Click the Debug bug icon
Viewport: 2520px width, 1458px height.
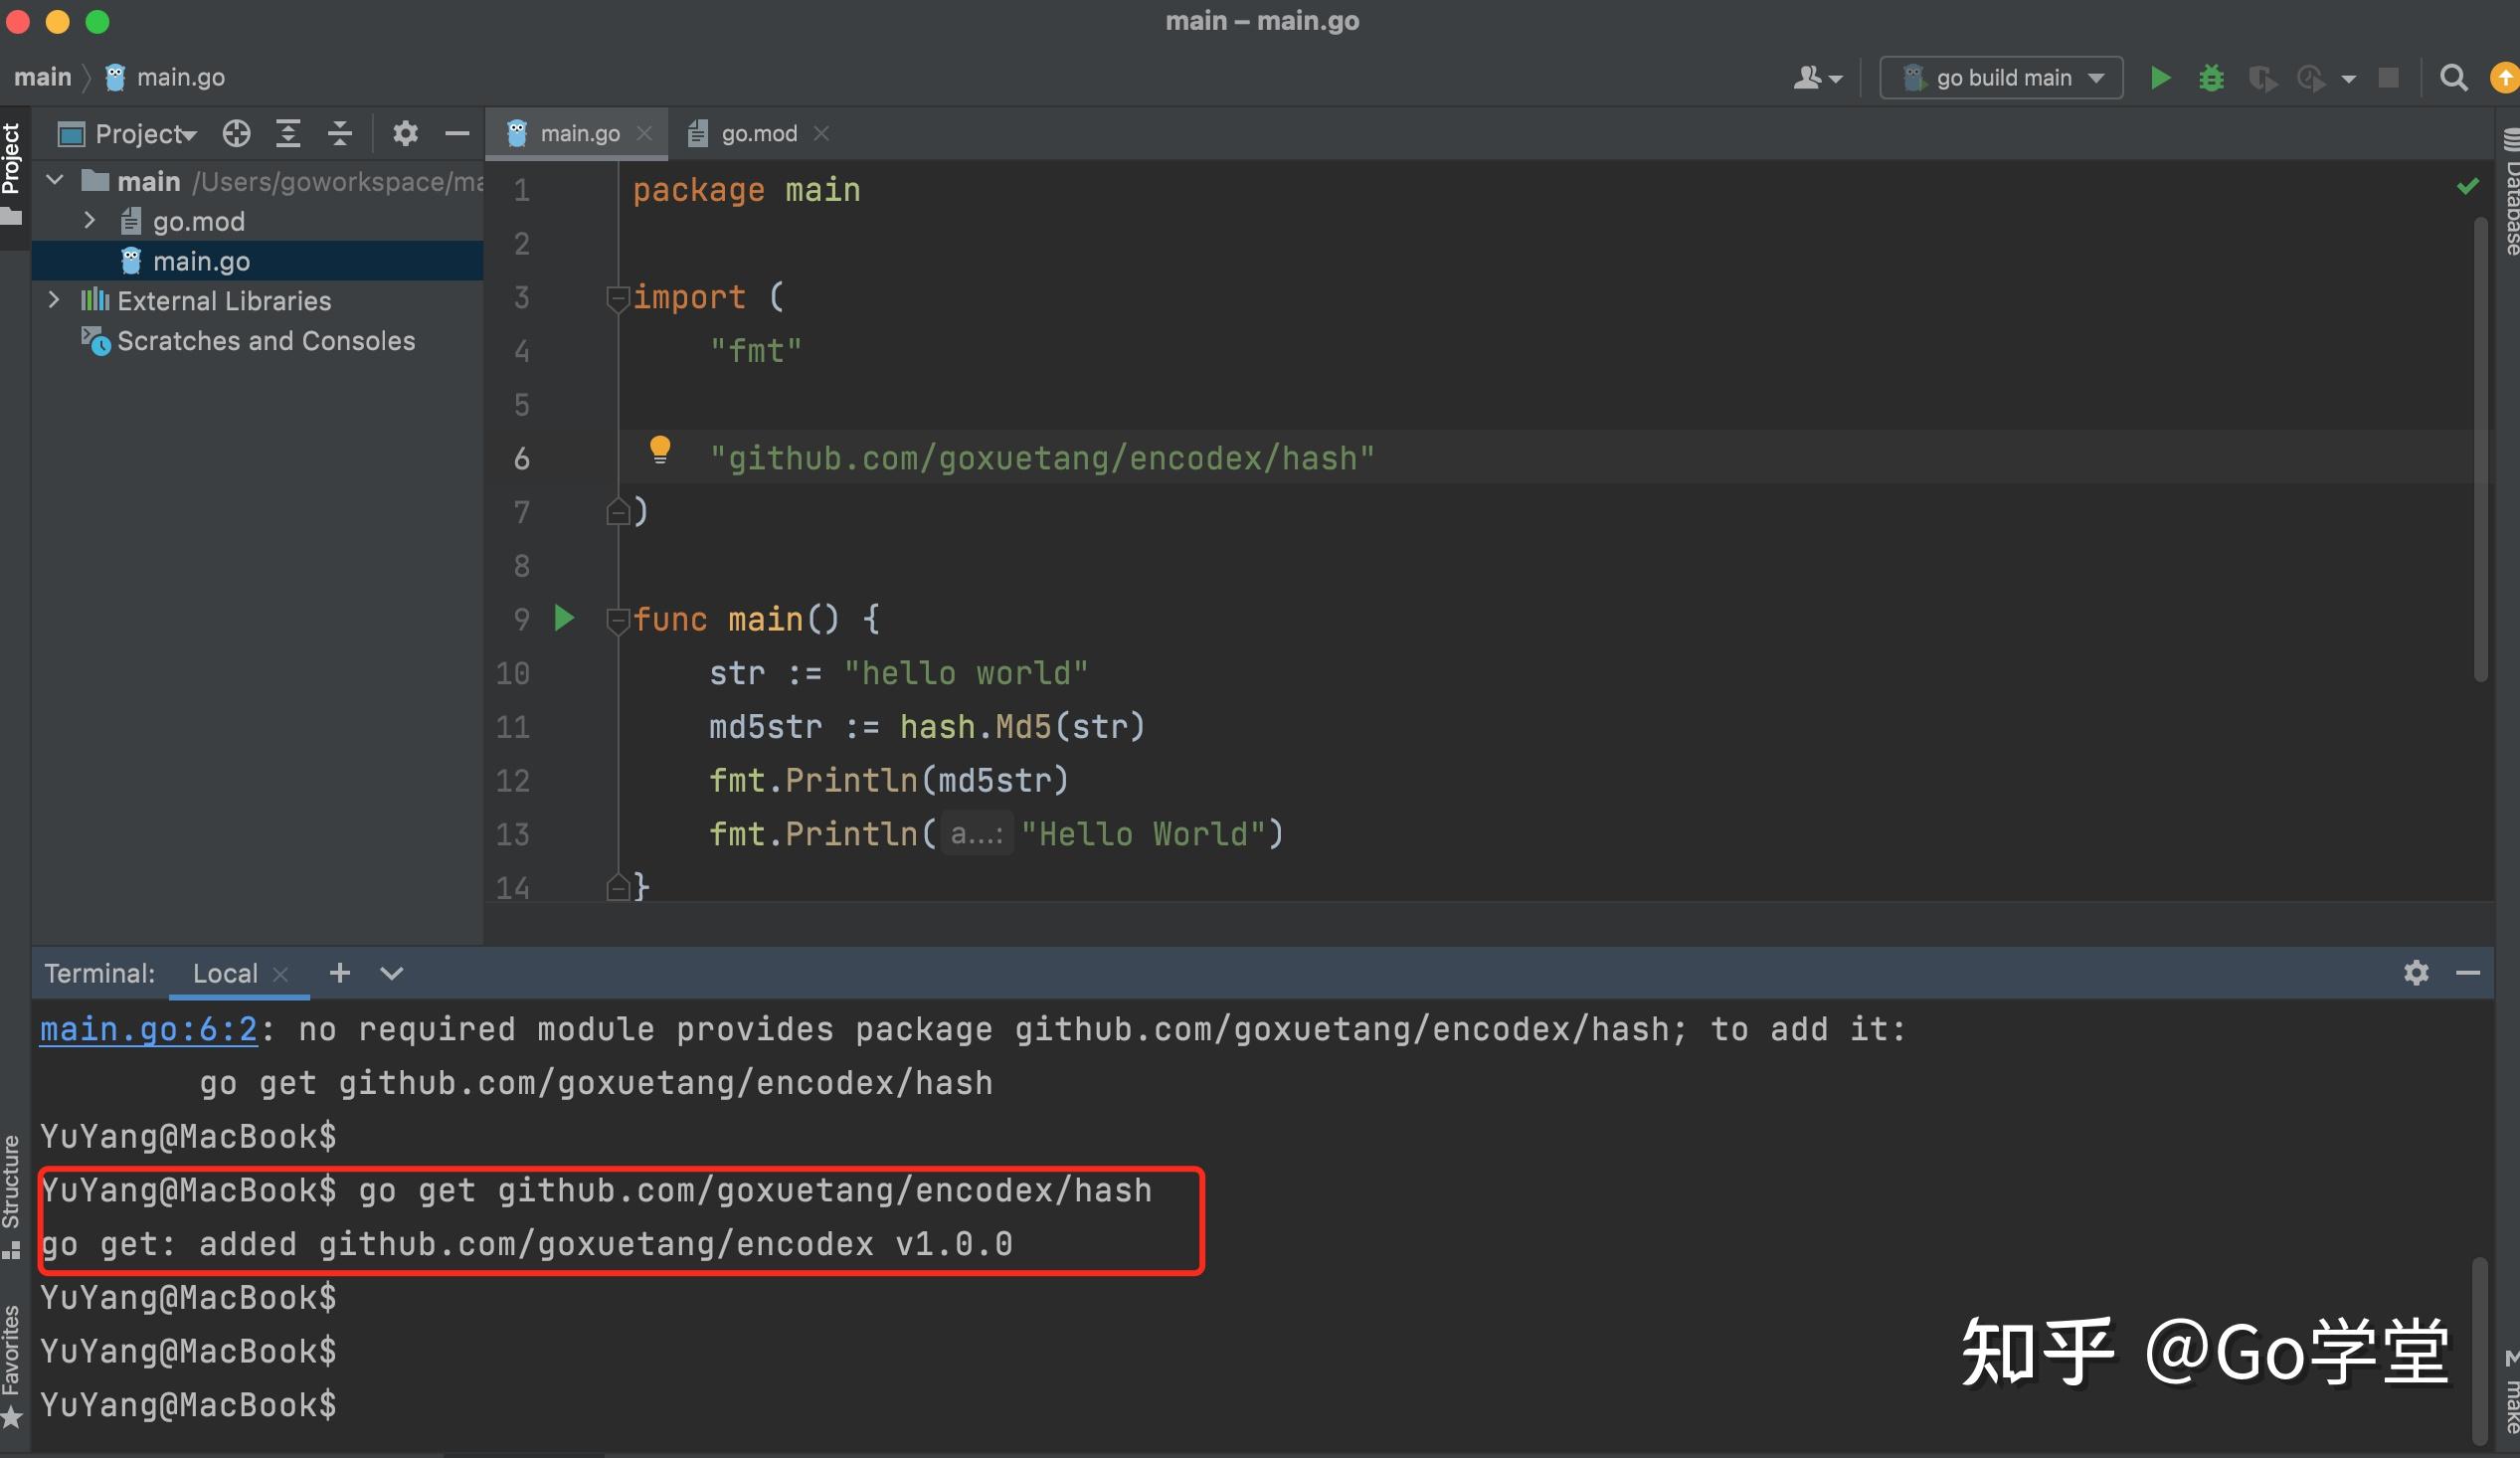coord(2211,77)
